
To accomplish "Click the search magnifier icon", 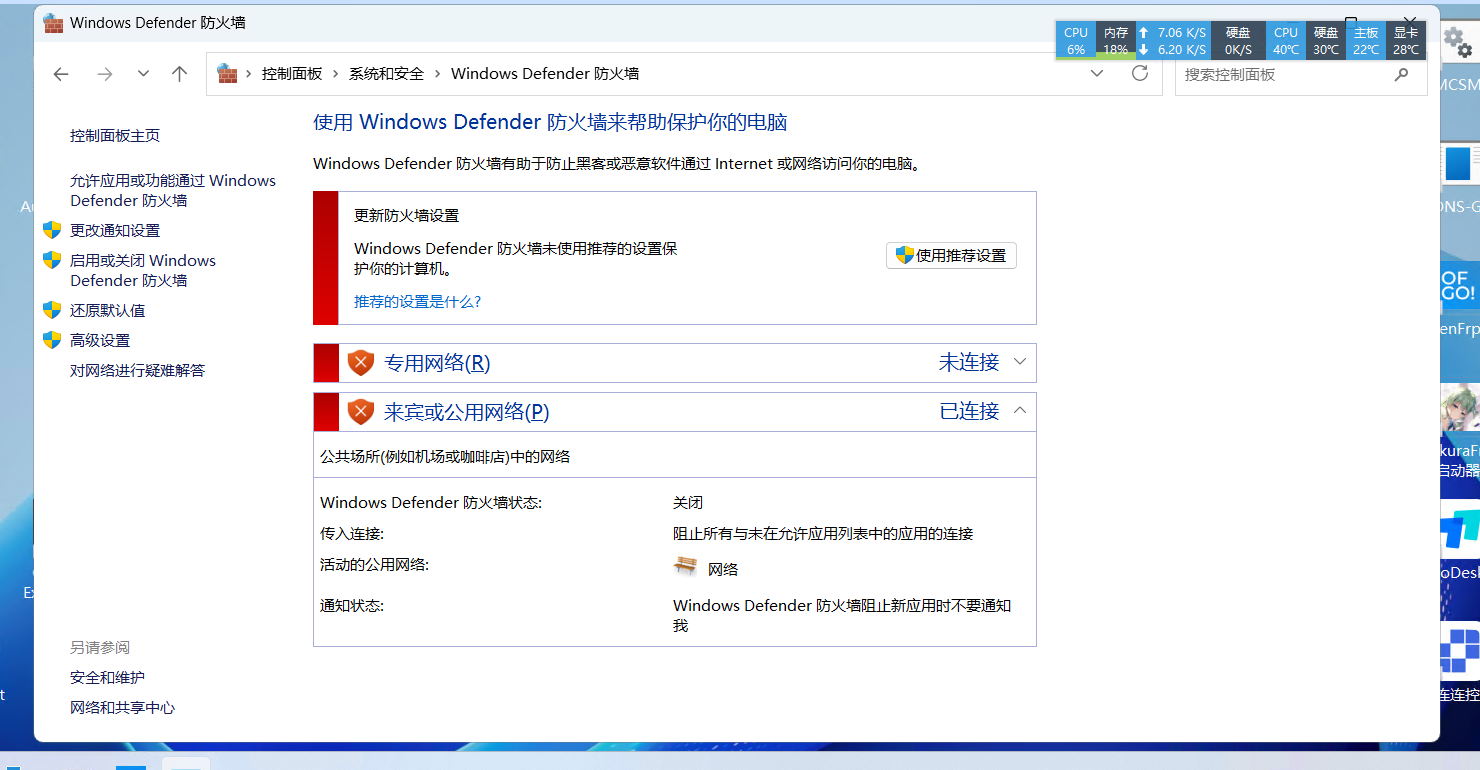I will [1402, 74].
